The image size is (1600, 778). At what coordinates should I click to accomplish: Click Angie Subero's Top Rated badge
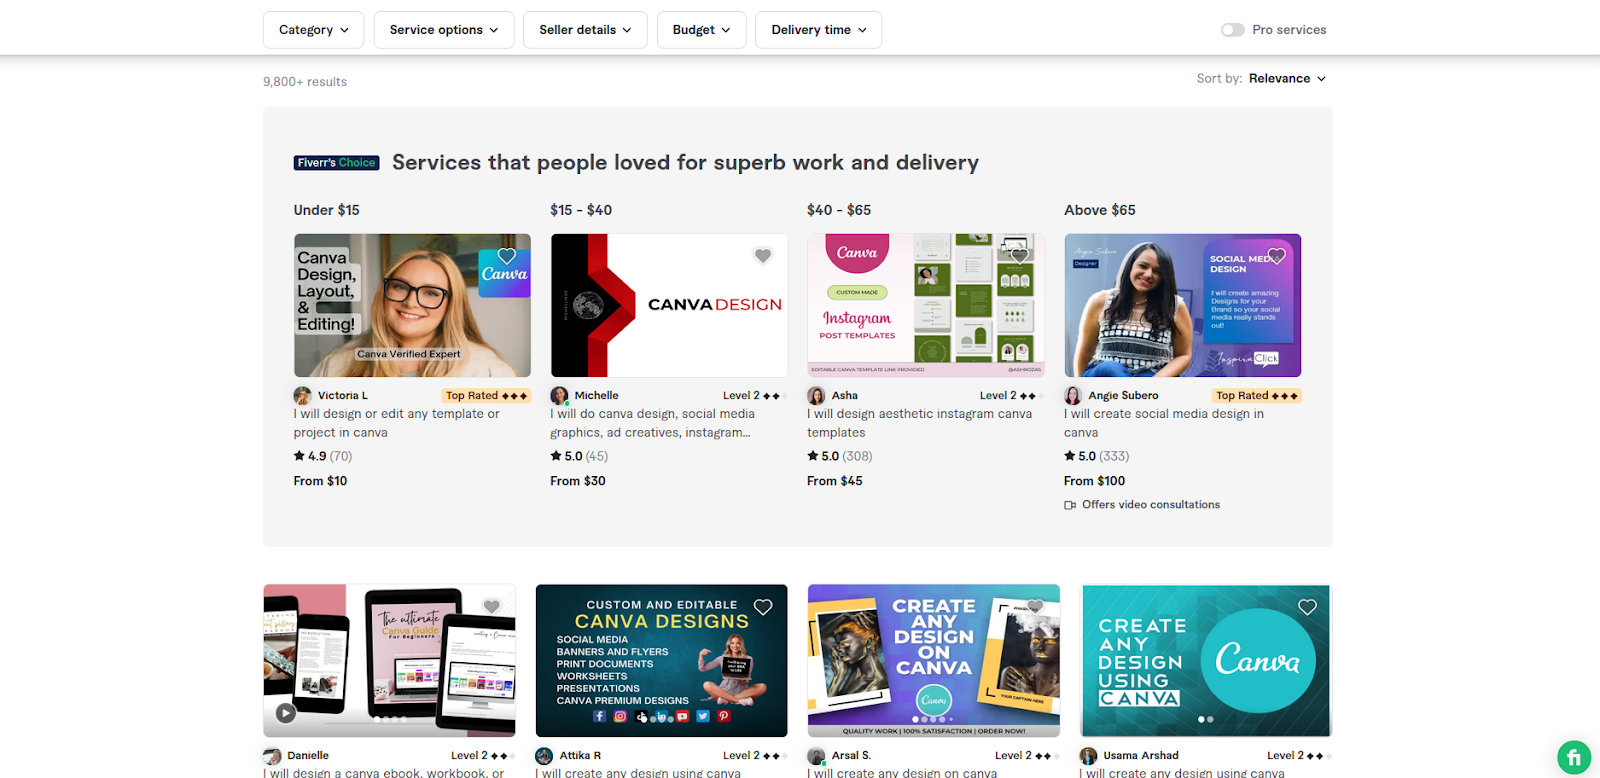tap(1257, 396)
